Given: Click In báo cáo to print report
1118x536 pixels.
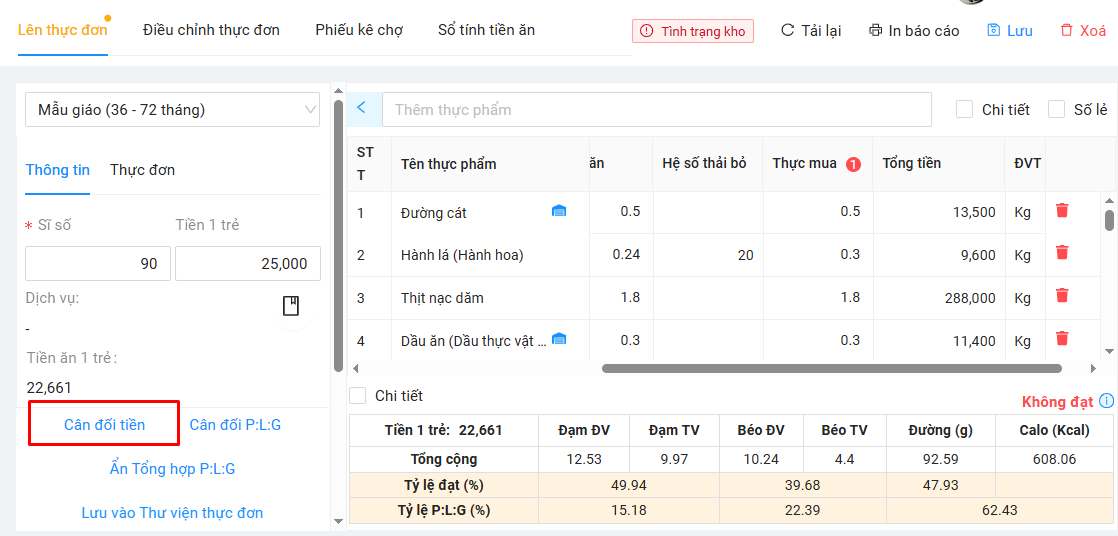Looking at the screenshot, I should (x=913, y=31).
